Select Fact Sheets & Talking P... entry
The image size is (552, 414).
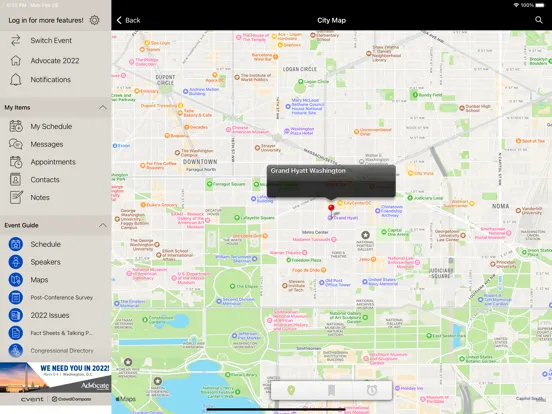pyautogui.click(x=56, y=333)
